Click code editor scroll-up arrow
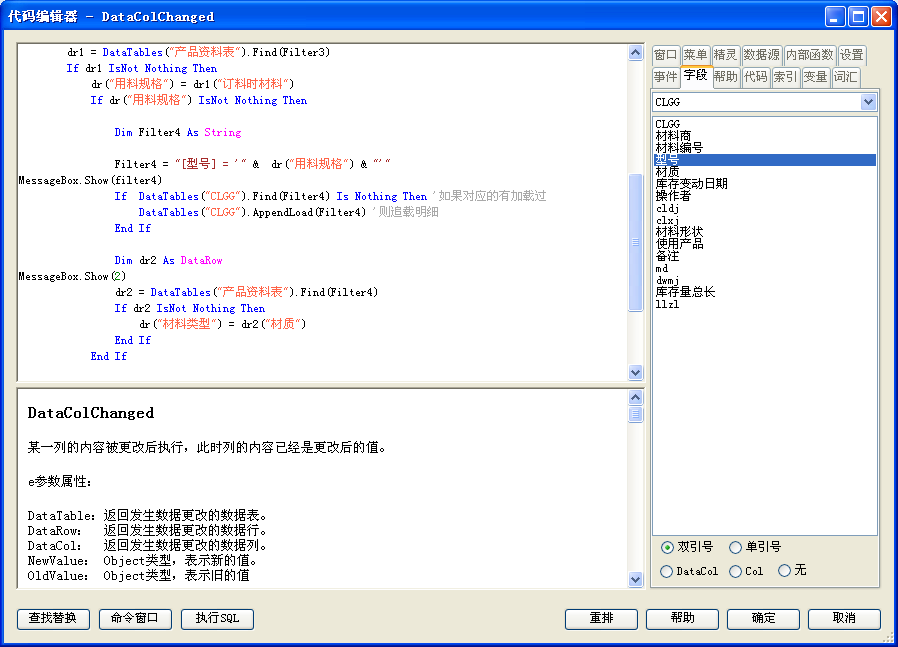 (x=635, y=53)
